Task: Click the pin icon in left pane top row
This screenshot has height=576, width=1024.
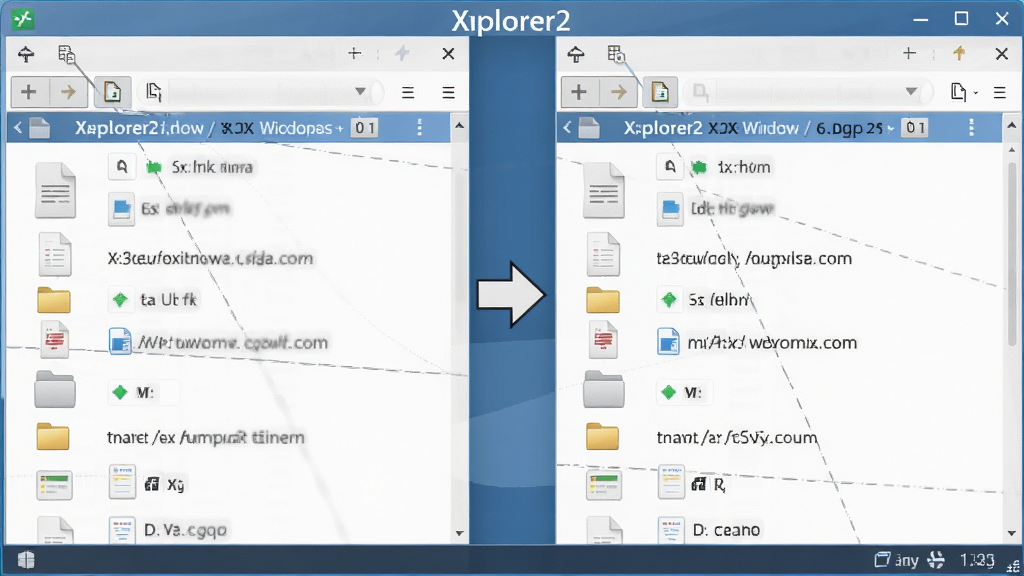Action: click(402, 54)
